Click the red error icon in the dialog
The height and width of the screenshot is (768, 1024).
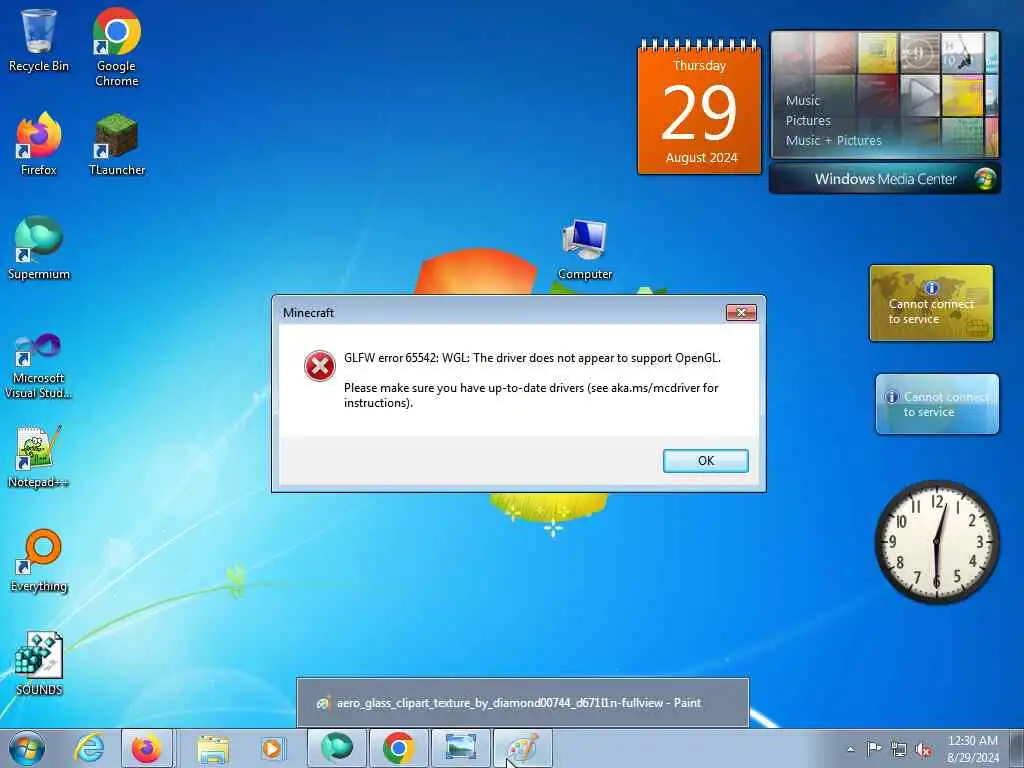pyautogui.click(x=320, y=366)
